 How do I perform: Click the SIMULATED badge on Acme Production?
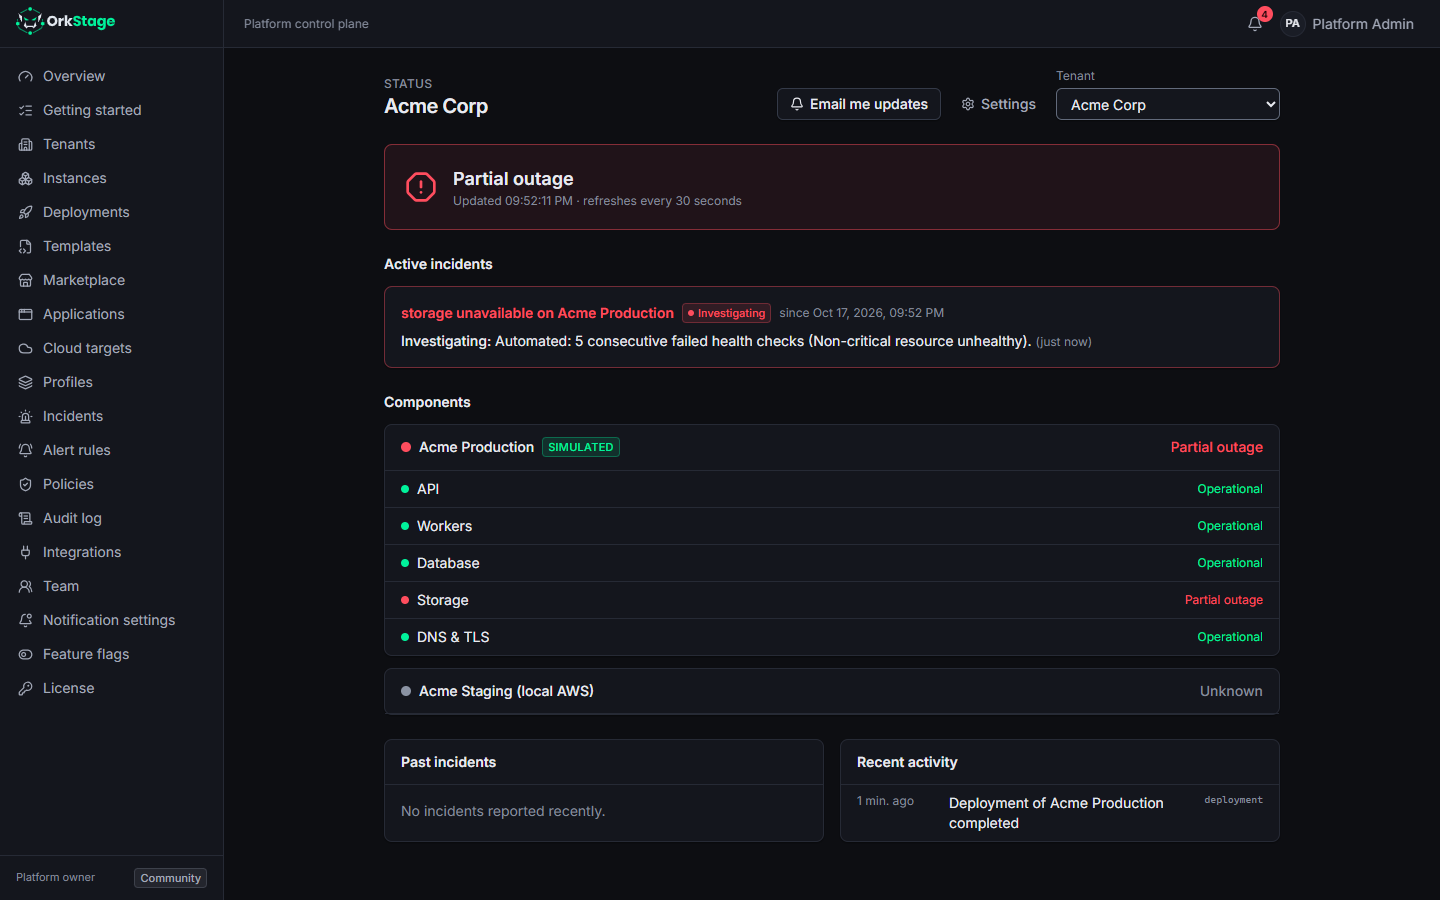coord(581,447)
